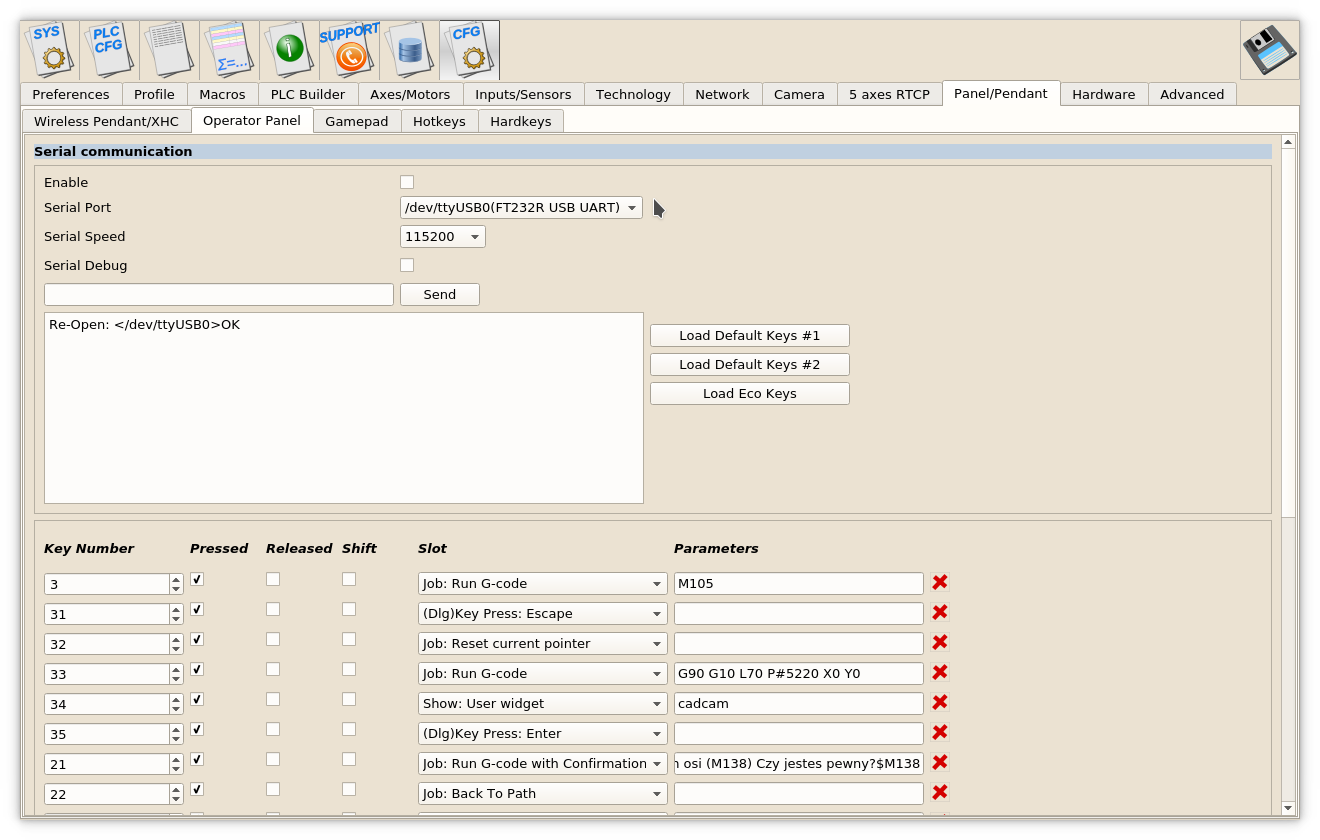Open the SYS system settings icon
The width and height of the screenshot is (1320, 840).
50,50
